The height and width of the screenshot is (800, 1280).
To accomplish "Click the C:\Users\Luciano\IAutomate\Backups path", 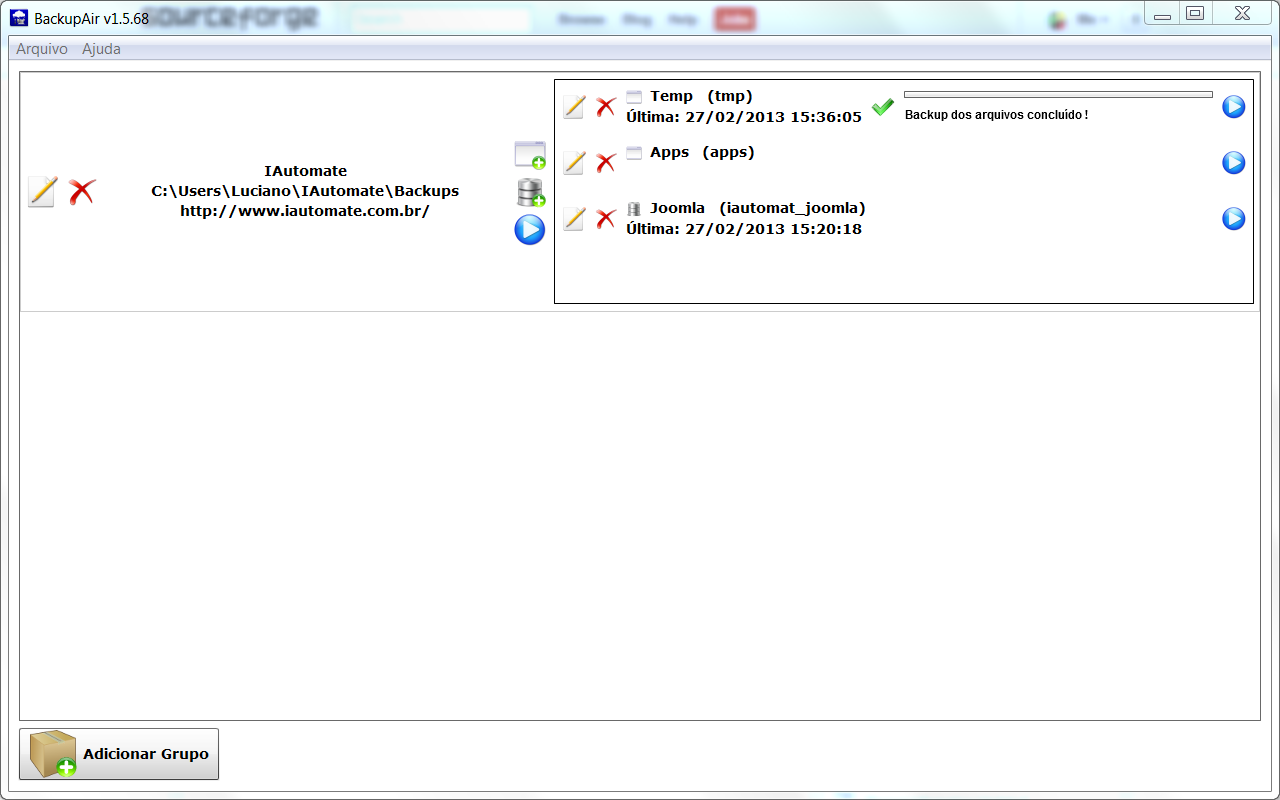I will click(x=305, y=191).
